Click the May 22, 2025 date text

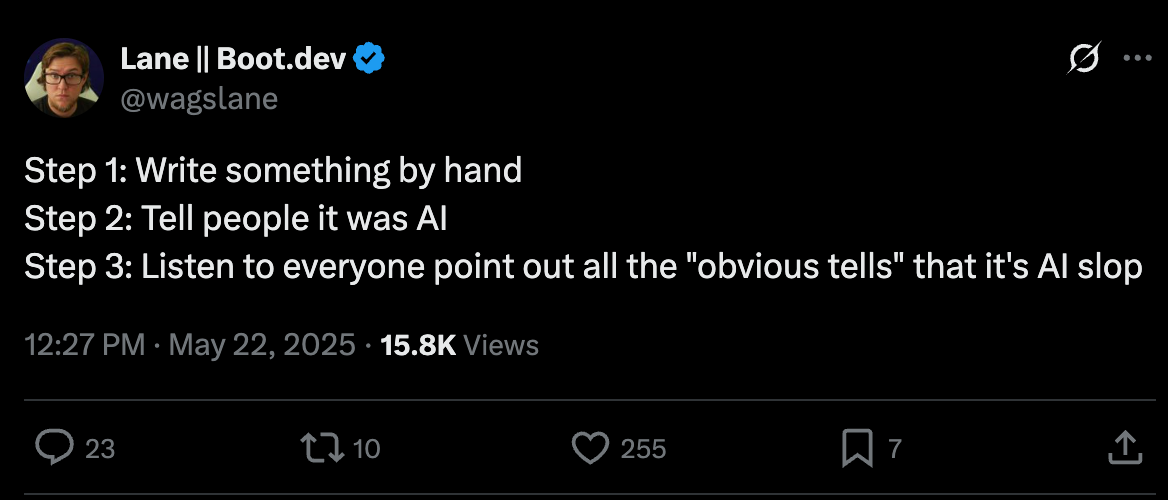[262, 346]
